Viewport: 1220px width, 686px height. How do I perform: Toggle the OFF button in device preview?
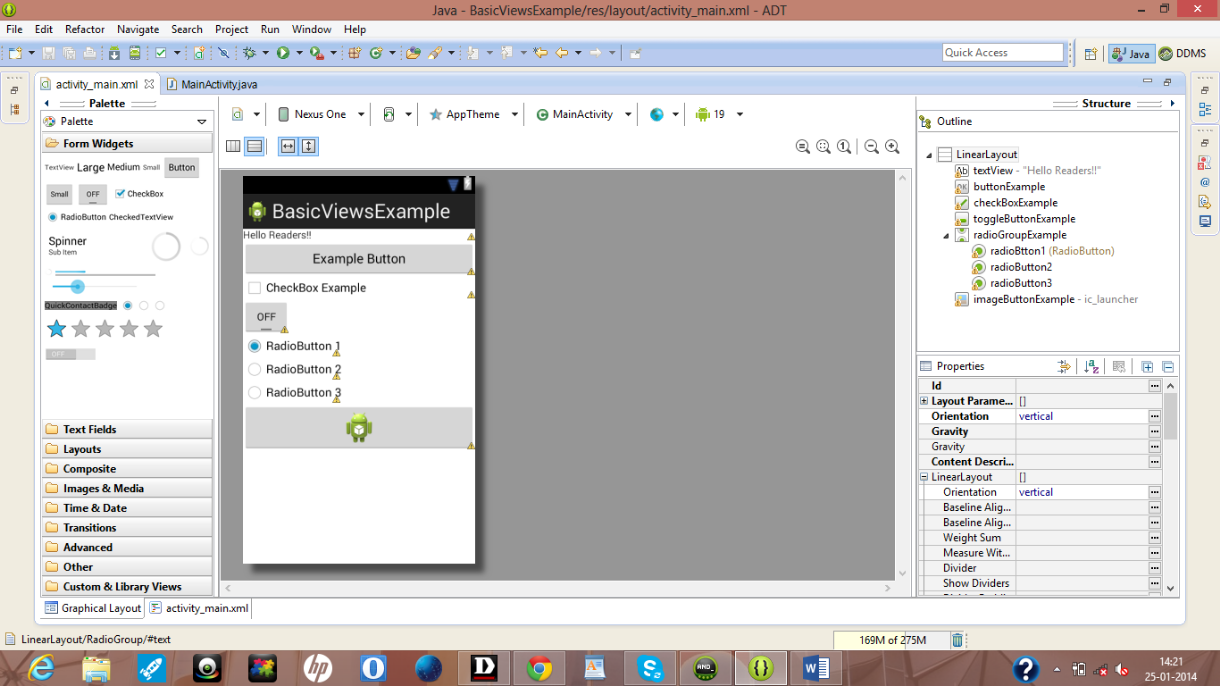pyautogui.click(x=266, y=317)
